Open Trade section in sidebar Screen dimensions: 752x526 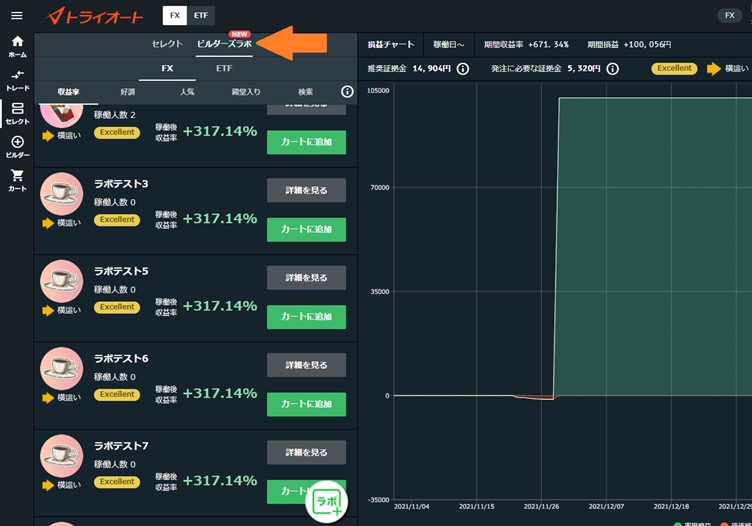[x=17, y=80]
